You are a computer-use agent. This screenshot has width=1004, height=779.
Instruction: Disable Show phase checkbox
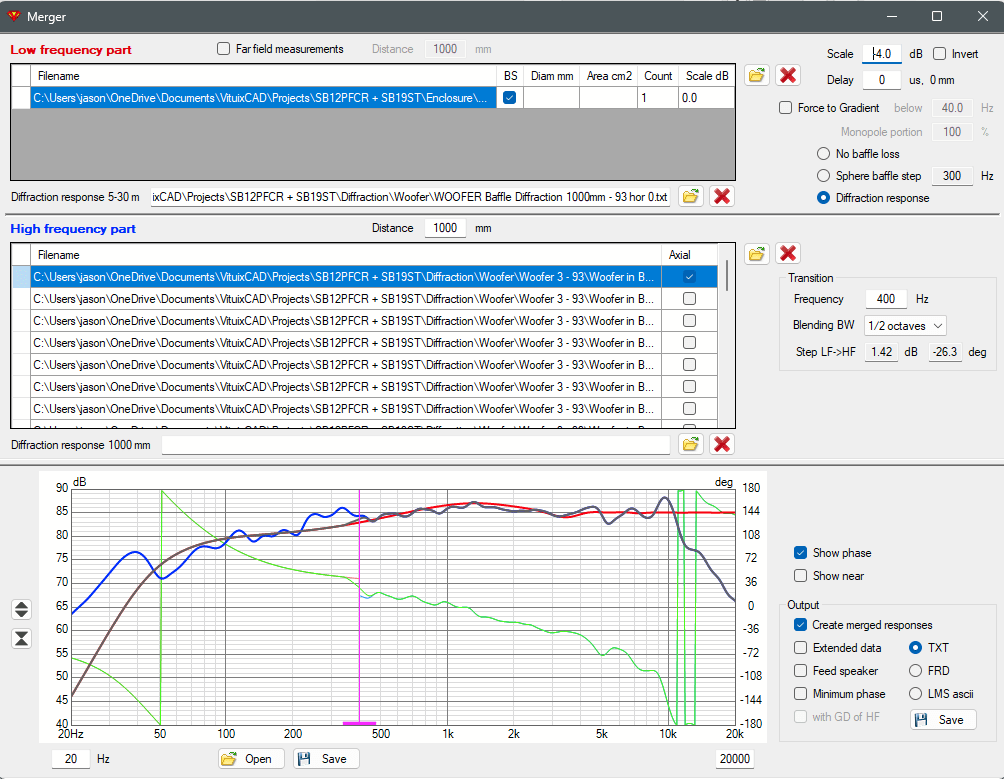tap(800, 552)
